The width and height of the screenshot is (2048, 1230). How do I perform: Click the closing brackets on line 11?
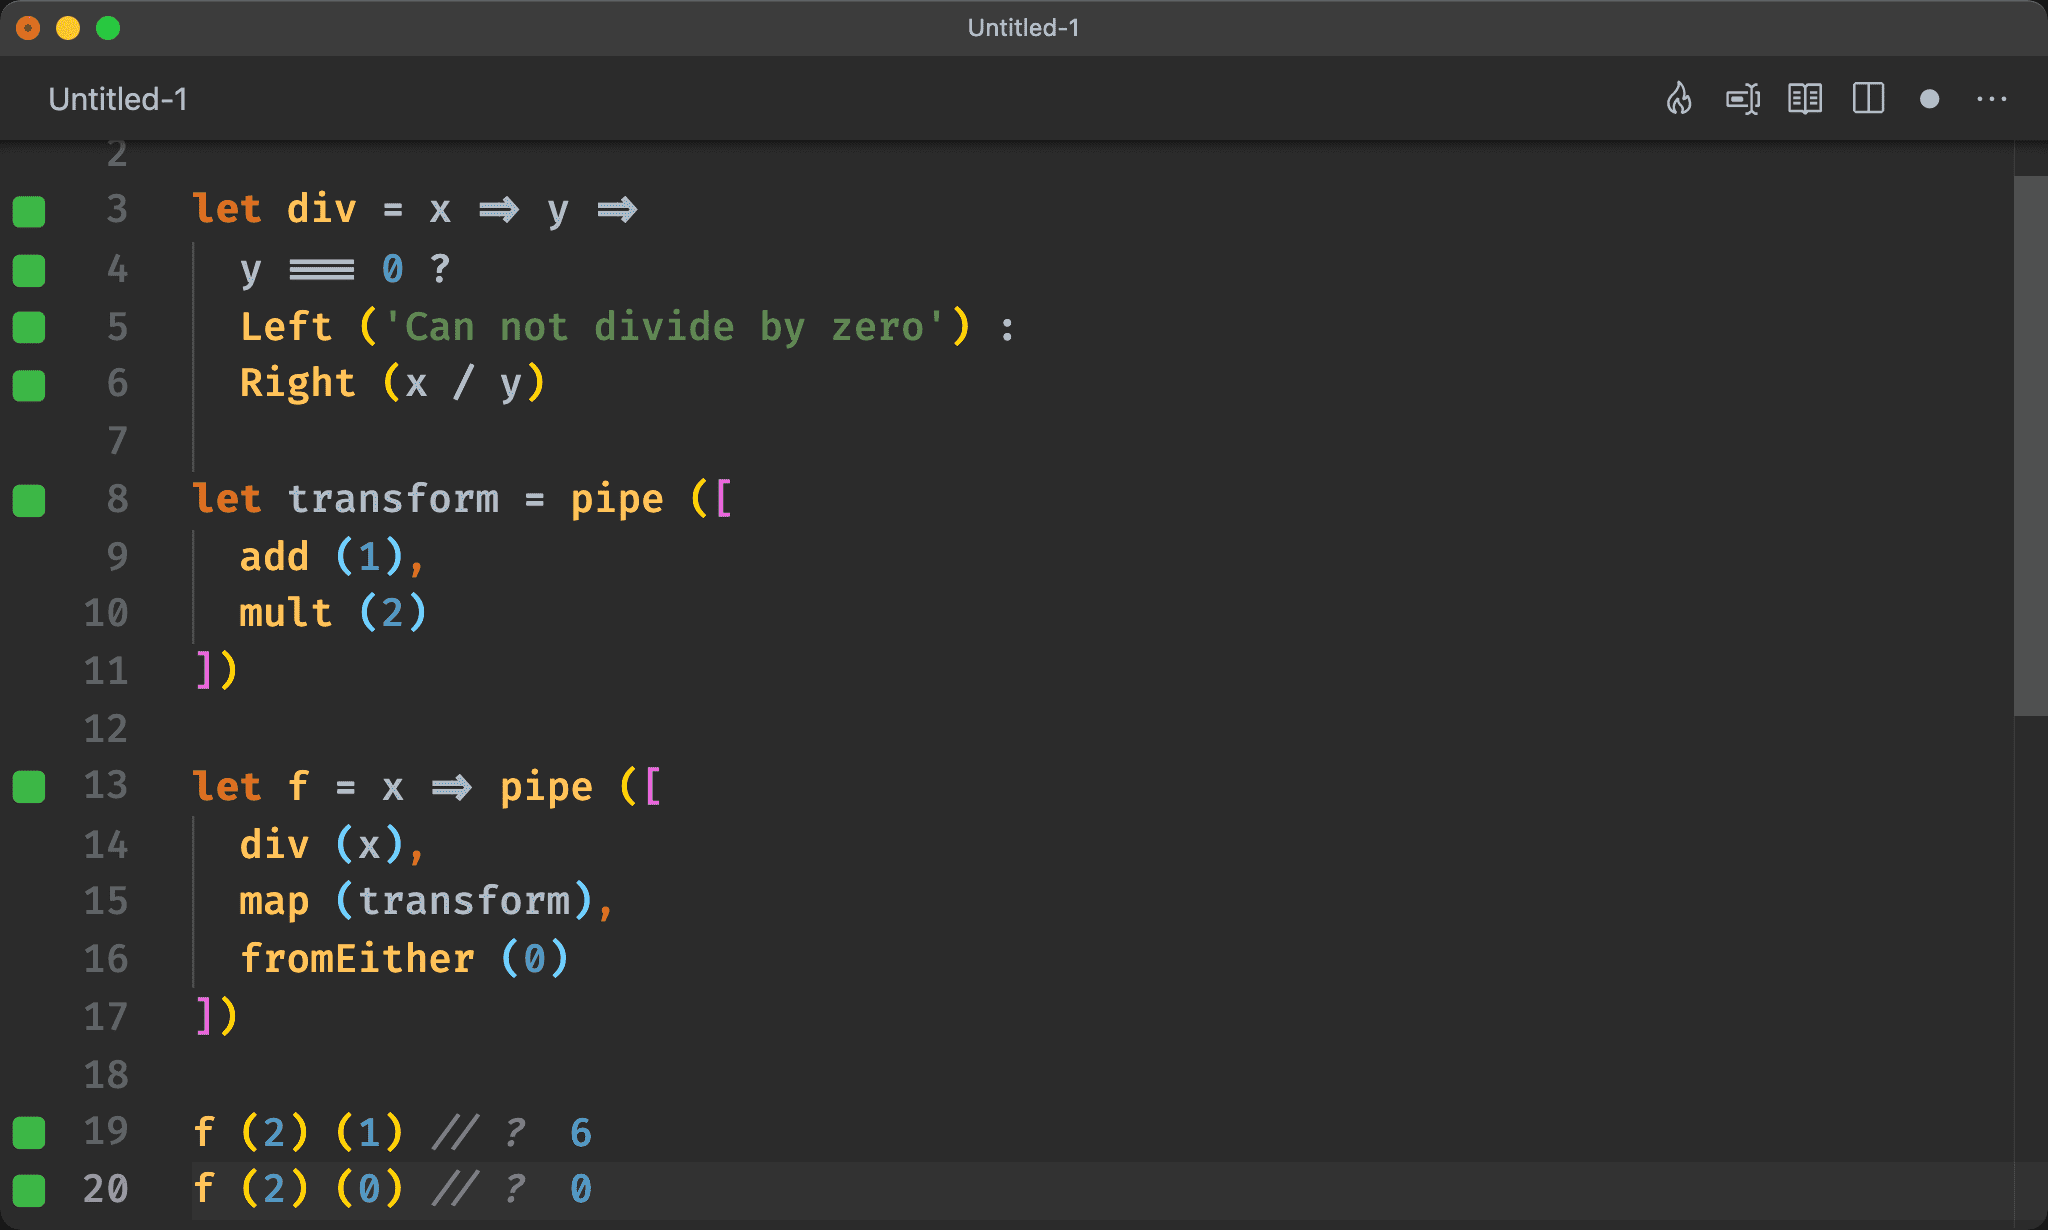216,671
